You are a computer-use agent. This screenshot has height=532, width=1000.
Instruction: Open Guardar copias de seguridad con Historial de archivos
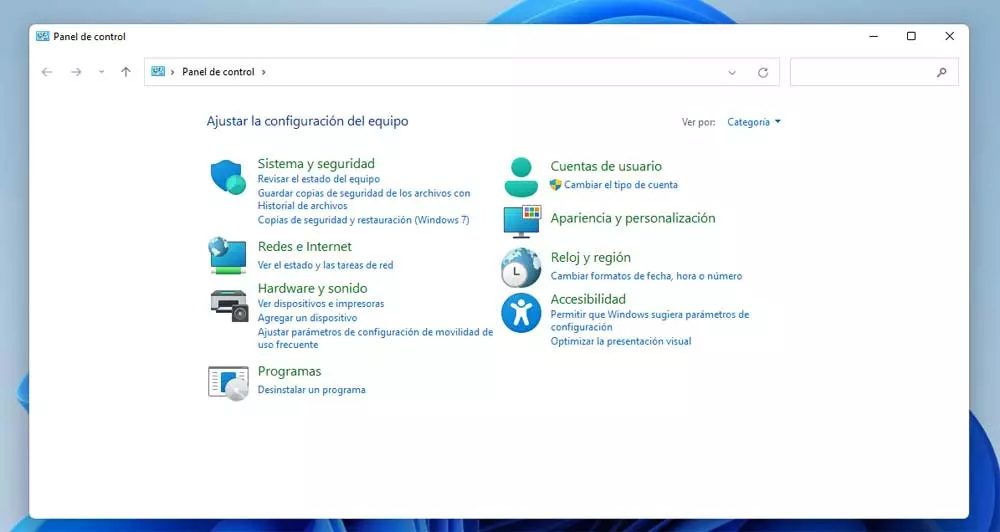(x=364, y=199)
